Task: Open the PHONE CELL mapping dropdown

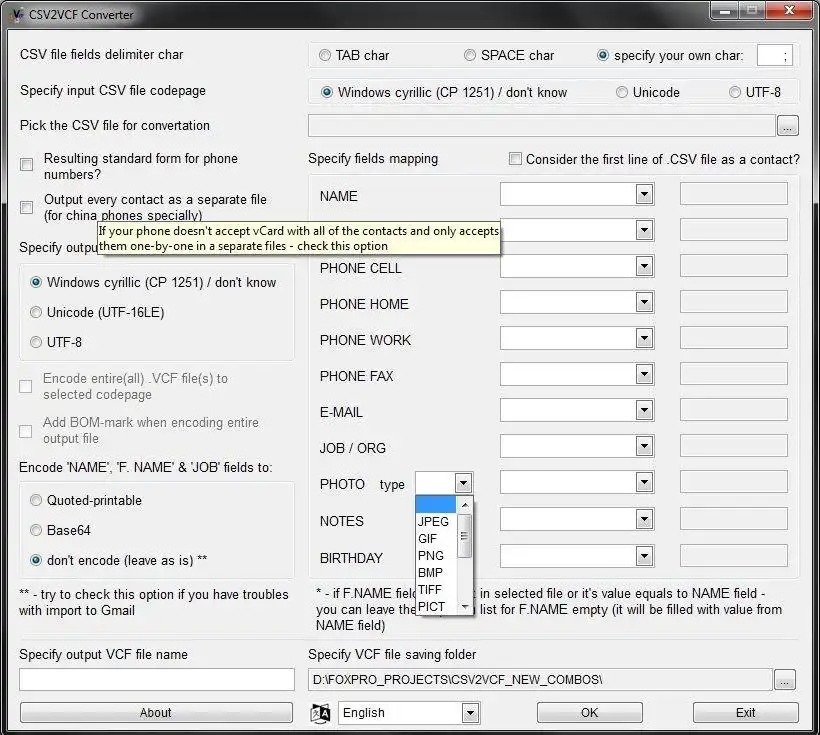Action: point(644,267)
